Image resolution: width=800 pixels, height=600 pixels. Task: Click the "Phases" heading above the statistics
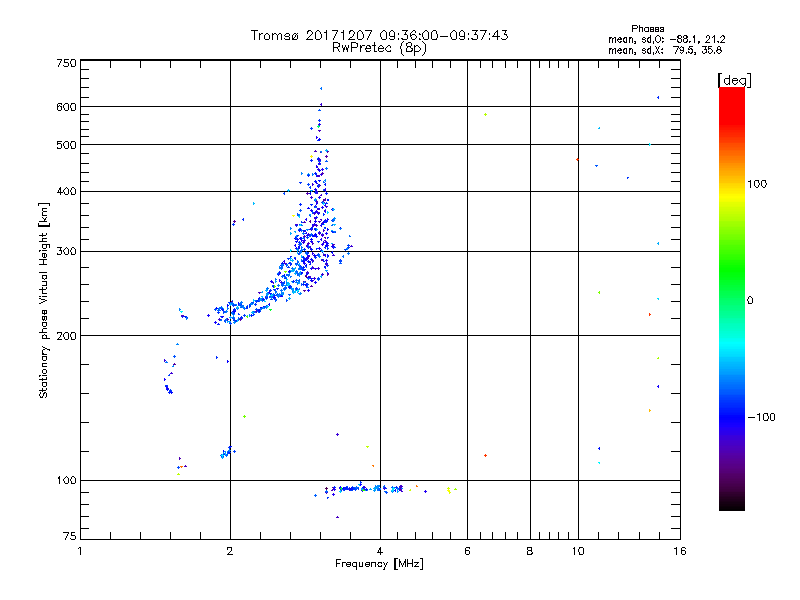tap(647, 29)
